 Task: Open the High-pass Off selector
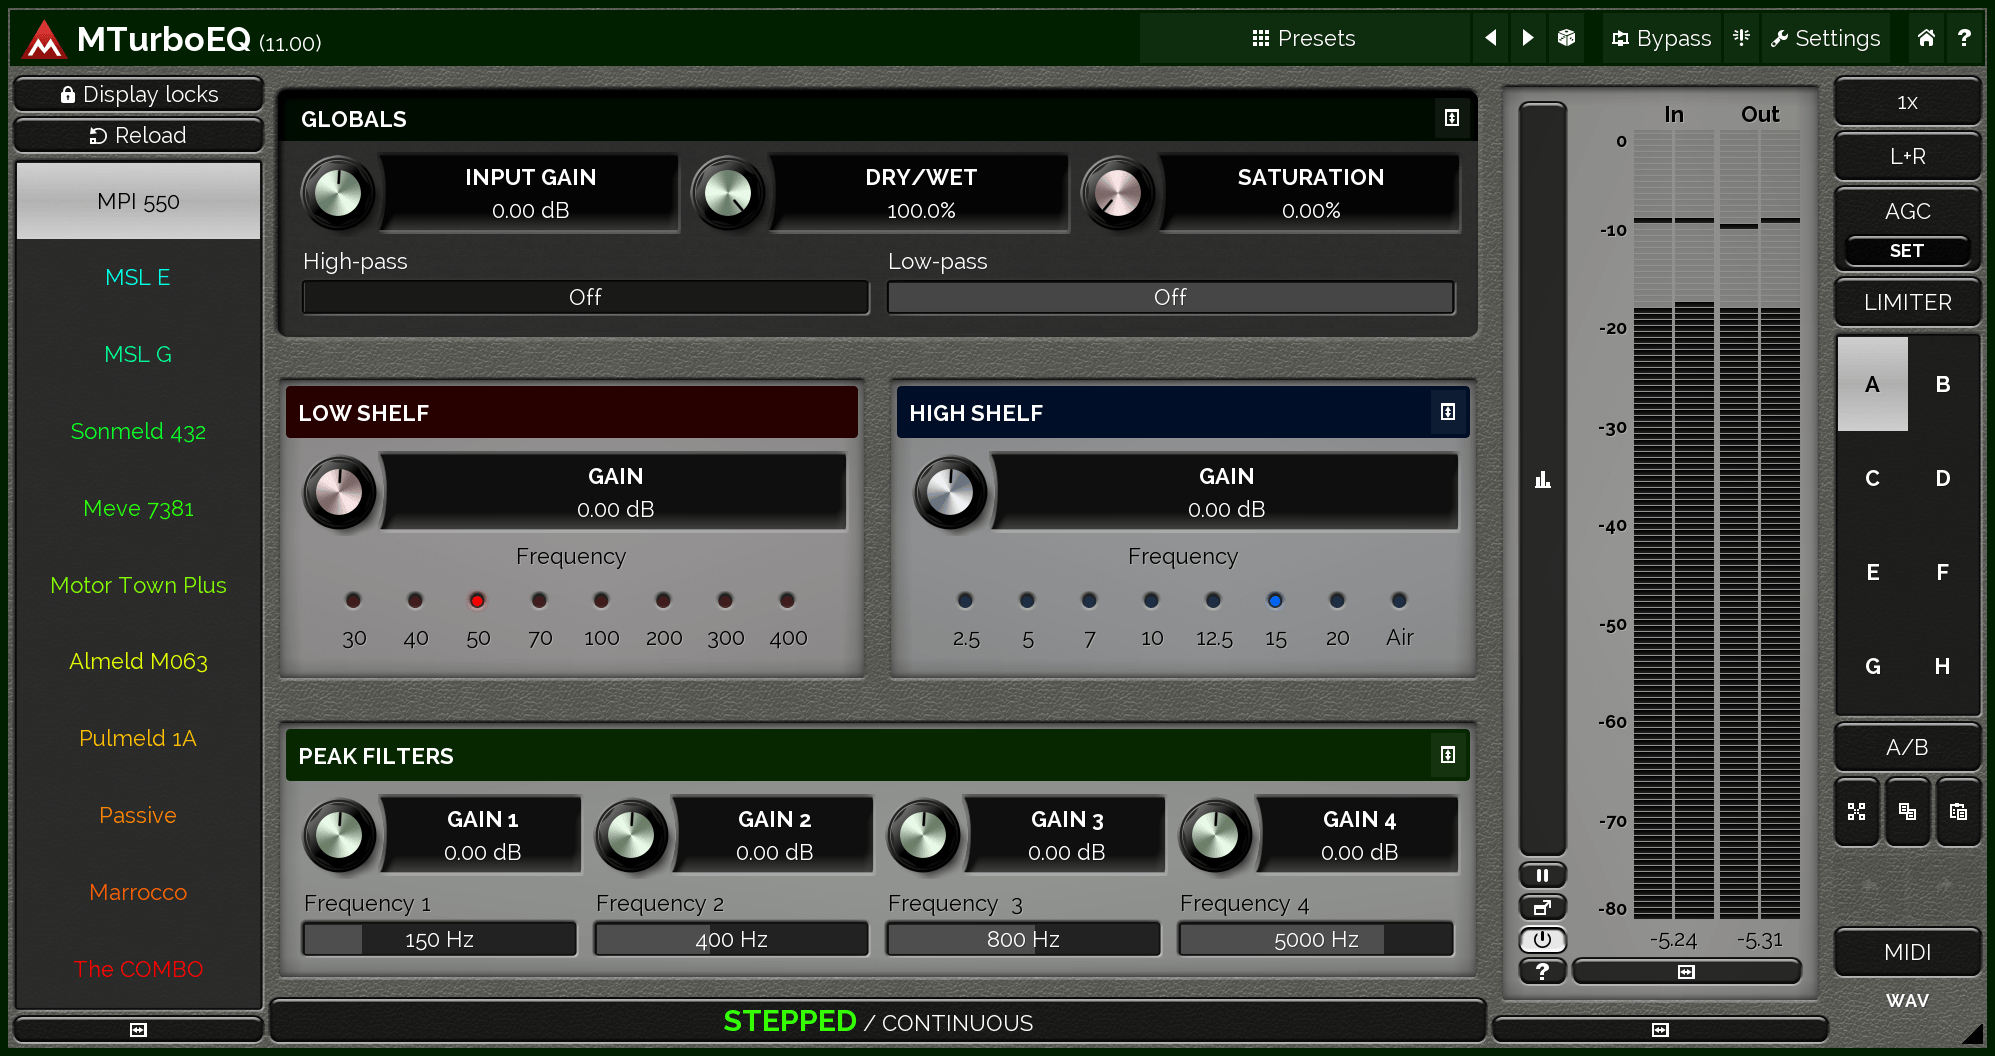click(x=585, y=297)
